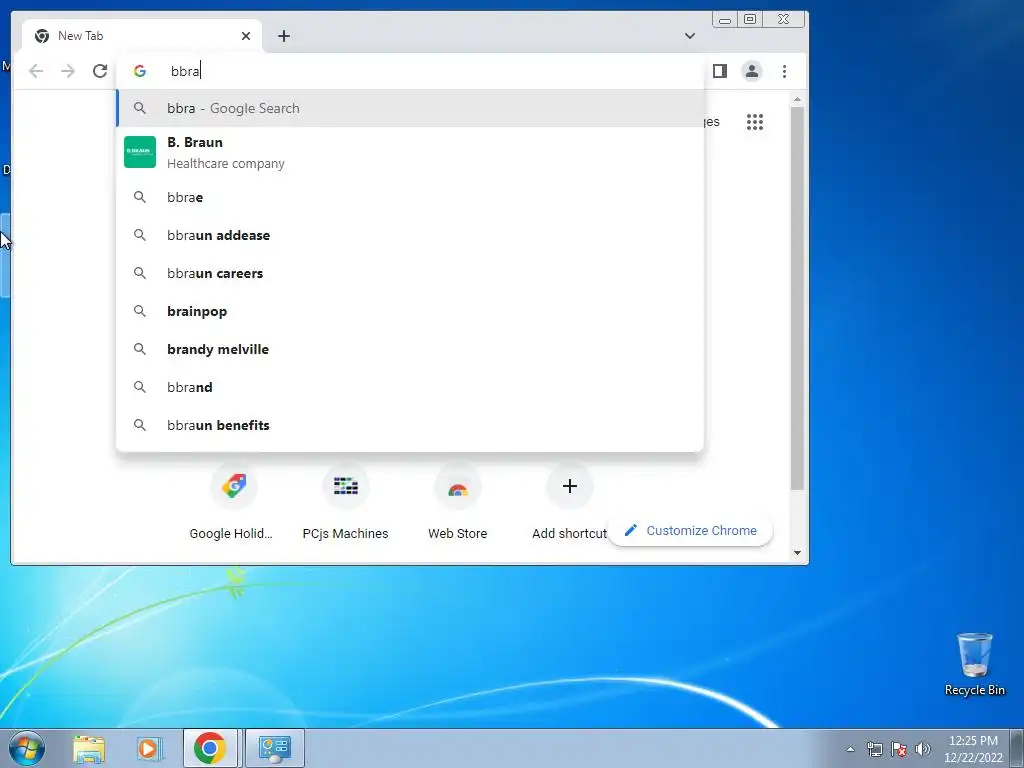
Task: Click the B. Braun green logo thumbnail
Action: click(140, 152)
